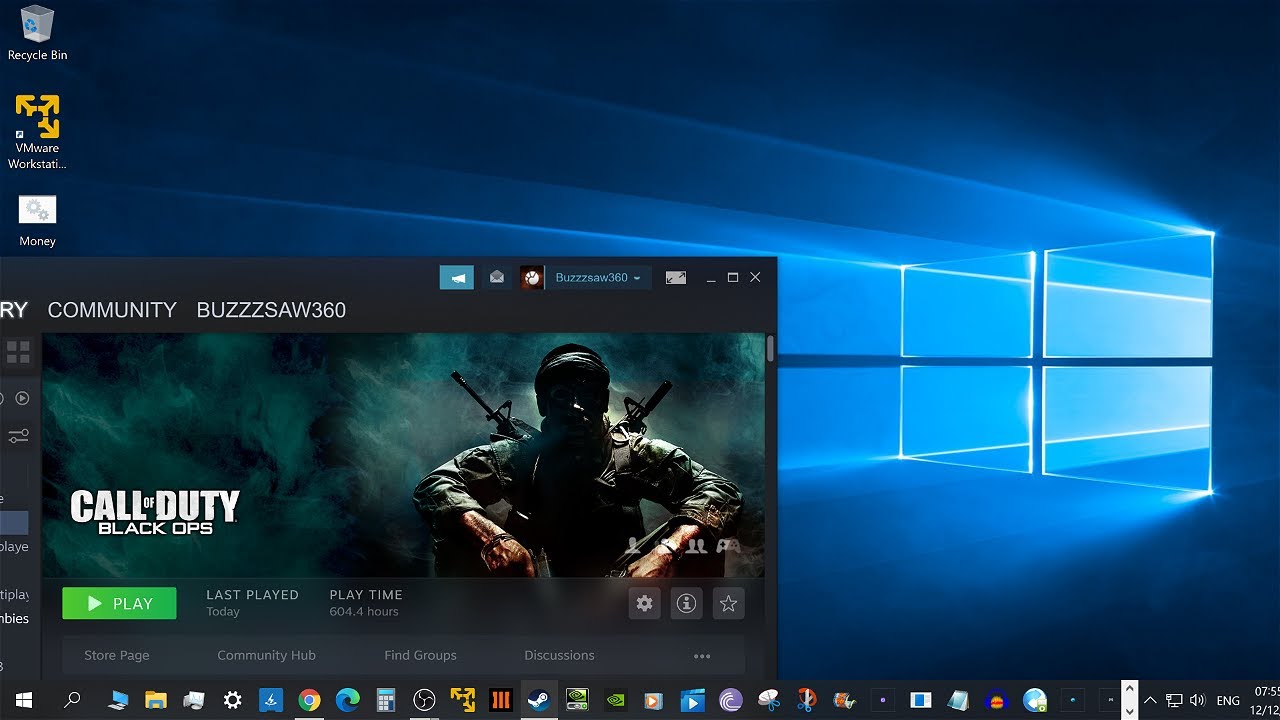Open game settings gear icon
The width and height of the screenshot is (1280, 720).
pyautogui.click(x=644, y=603)
